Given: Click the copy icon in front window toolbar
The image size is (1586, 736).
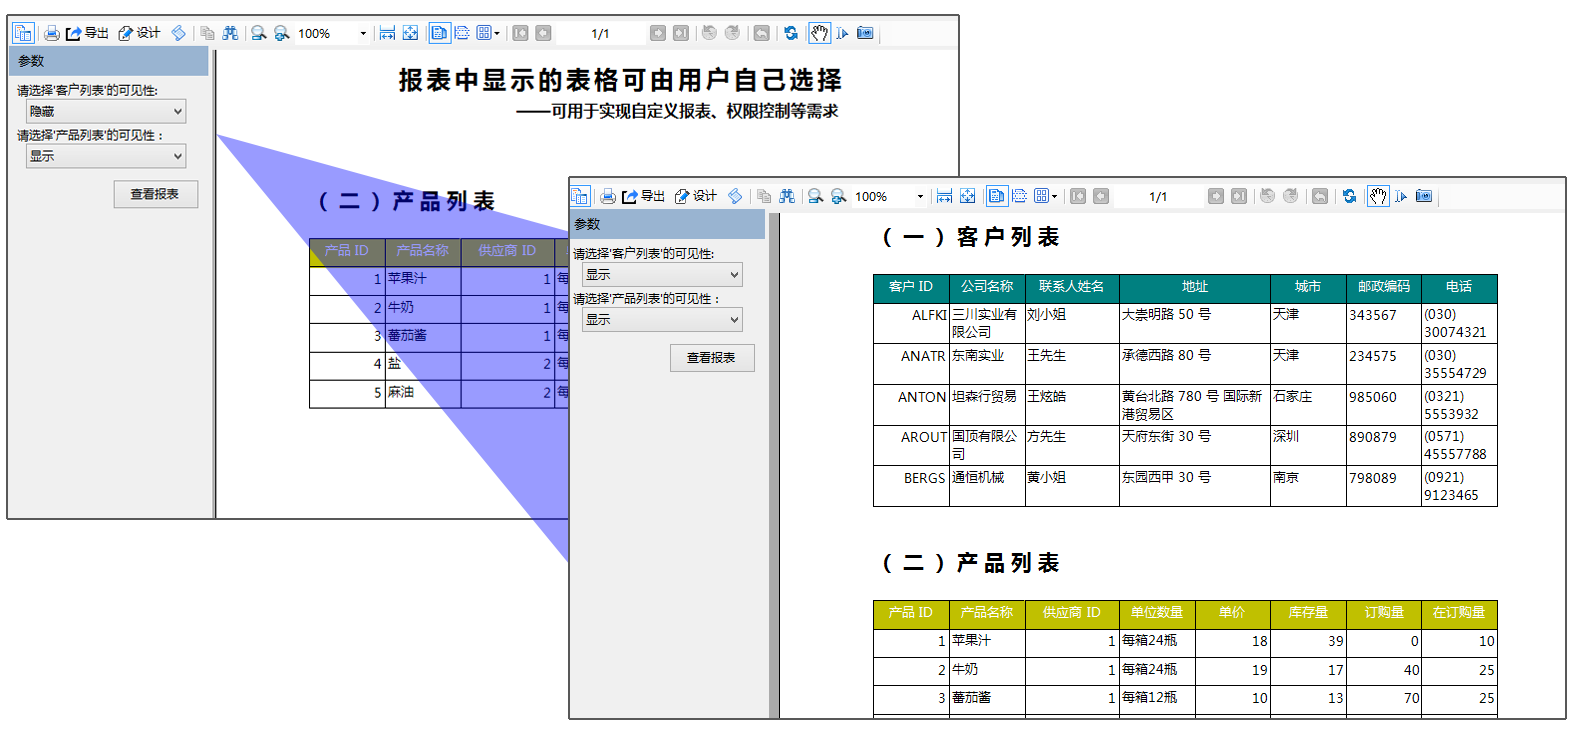Looking at the screenshot, I should [x=764, y=196].
